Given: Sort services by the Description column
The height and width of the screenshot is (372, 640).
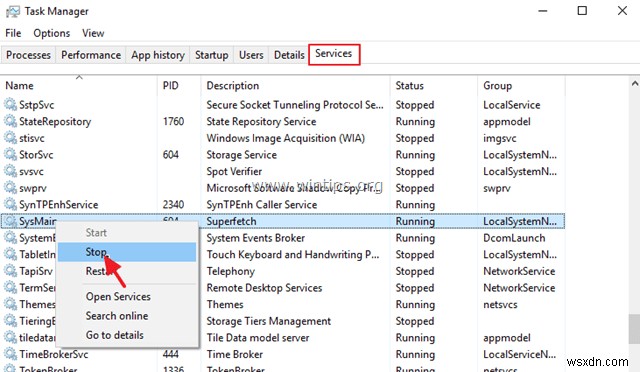Looking at the screenshot, I should tap(296, 85).
